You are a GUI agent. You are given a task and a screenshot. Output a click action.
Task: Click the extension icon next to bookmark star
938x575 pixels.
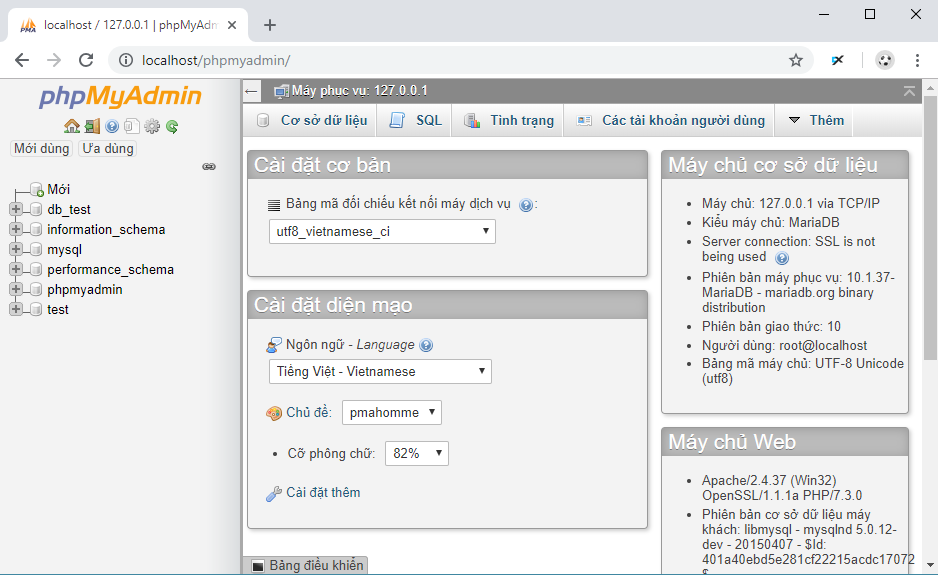point(838,60)
